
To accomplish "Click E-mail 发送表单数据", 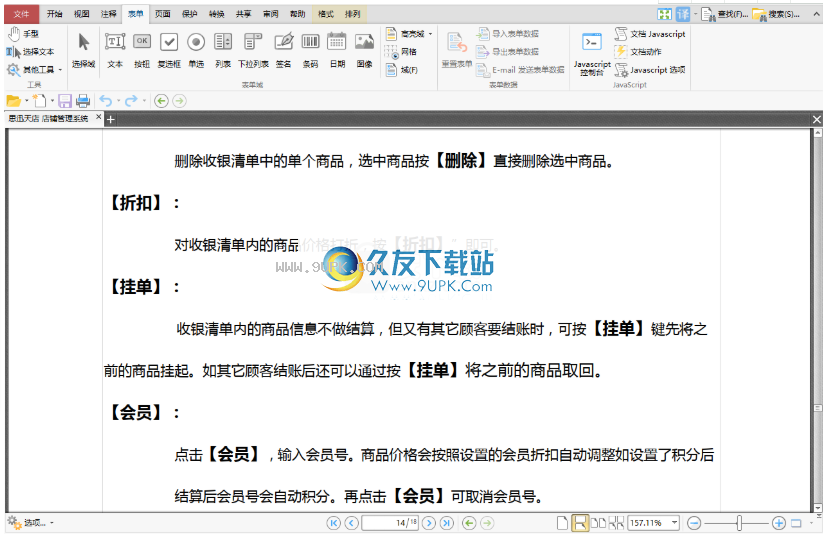I will pos(520,70).
